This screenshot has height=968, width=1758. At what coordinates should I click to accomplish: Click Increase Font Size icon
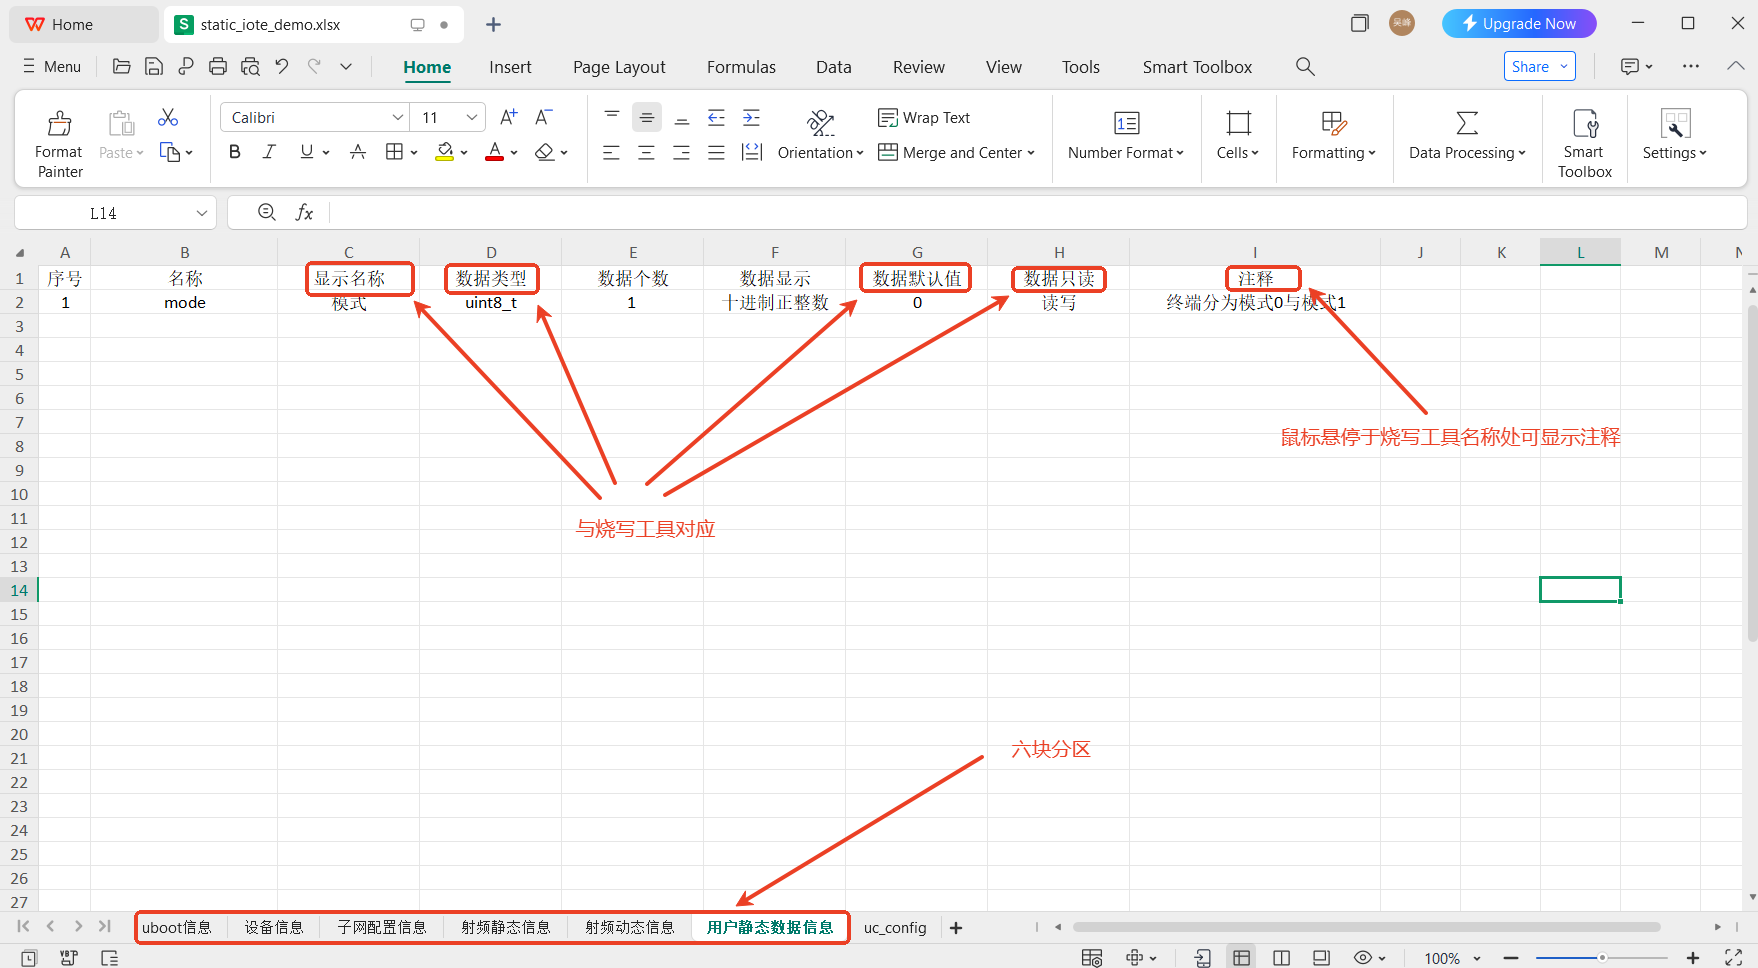click(x=508, y=117)
